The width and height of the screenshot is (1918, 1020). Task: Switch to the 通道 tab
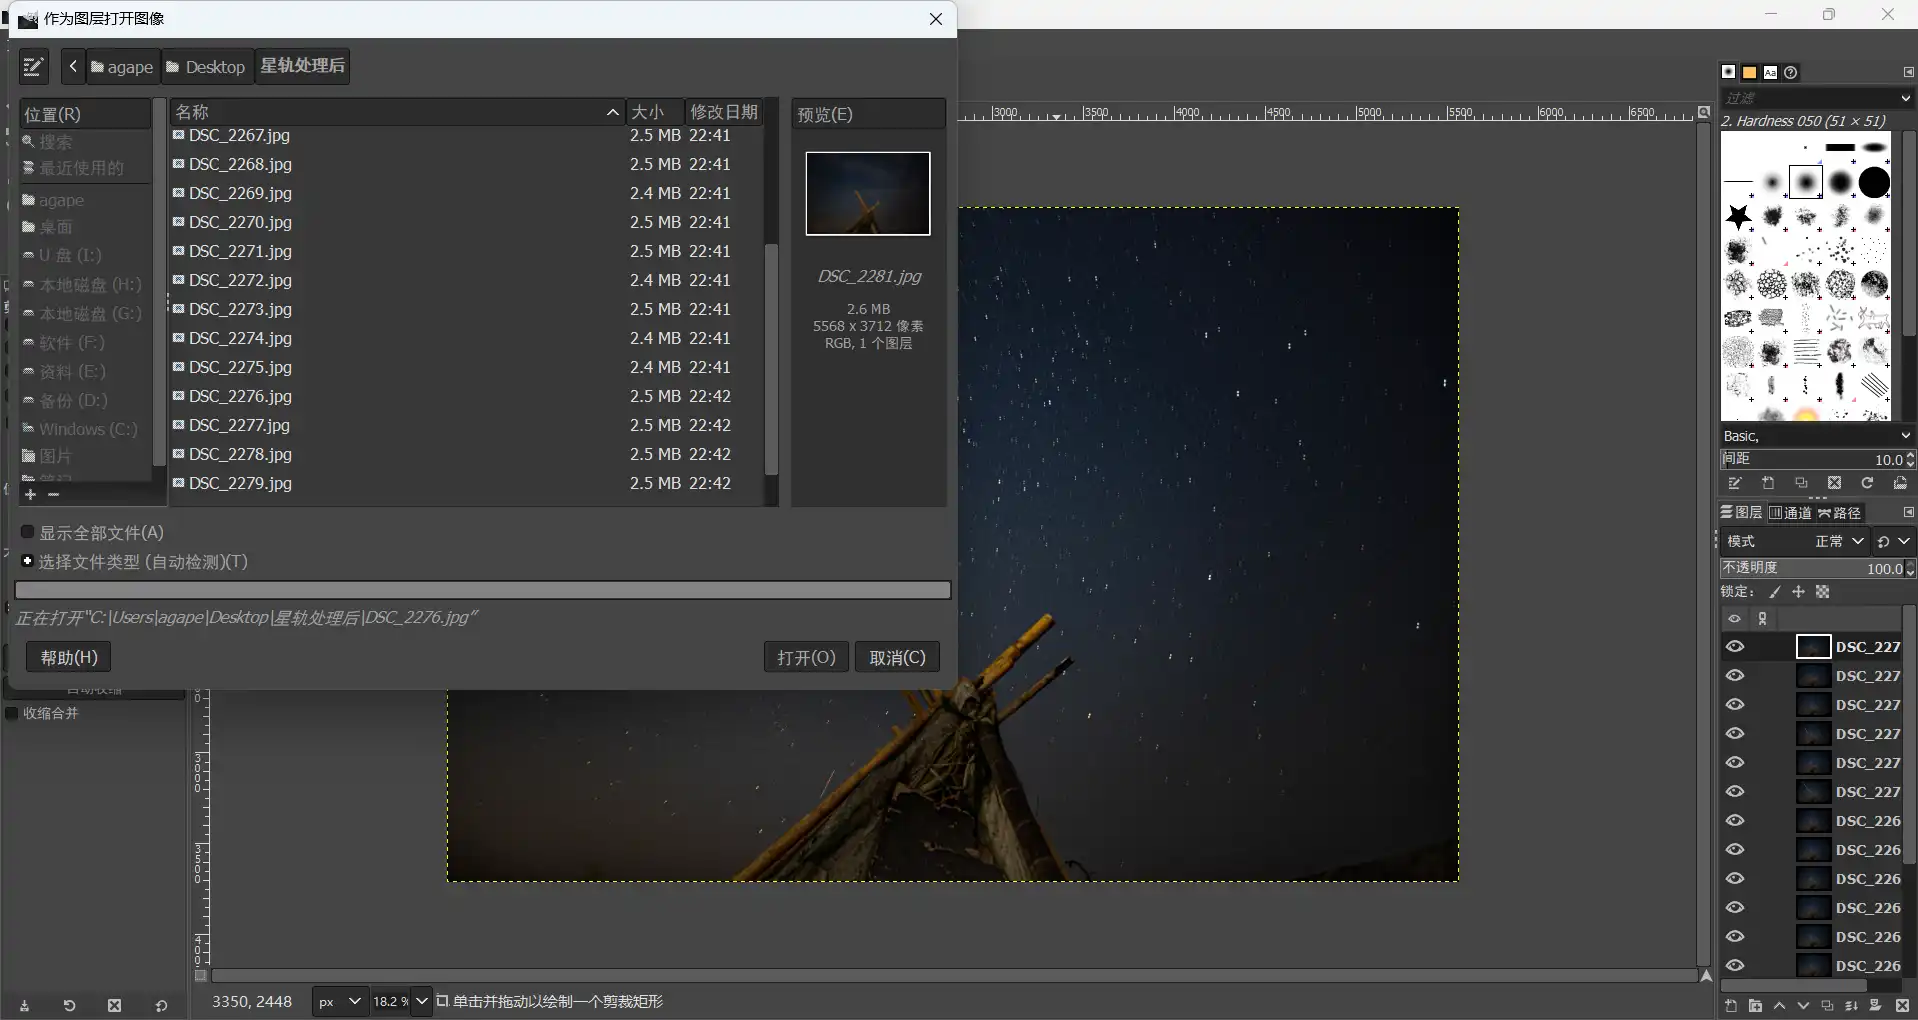coord(1790,513)
